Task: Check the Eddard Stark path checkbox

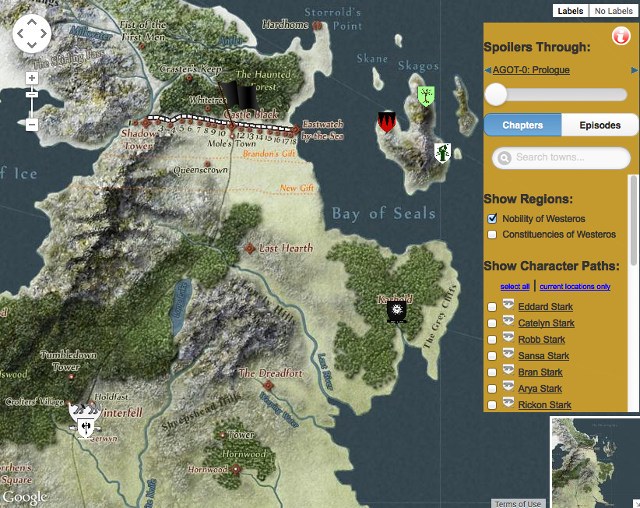Action: click(x=492, y=307)
